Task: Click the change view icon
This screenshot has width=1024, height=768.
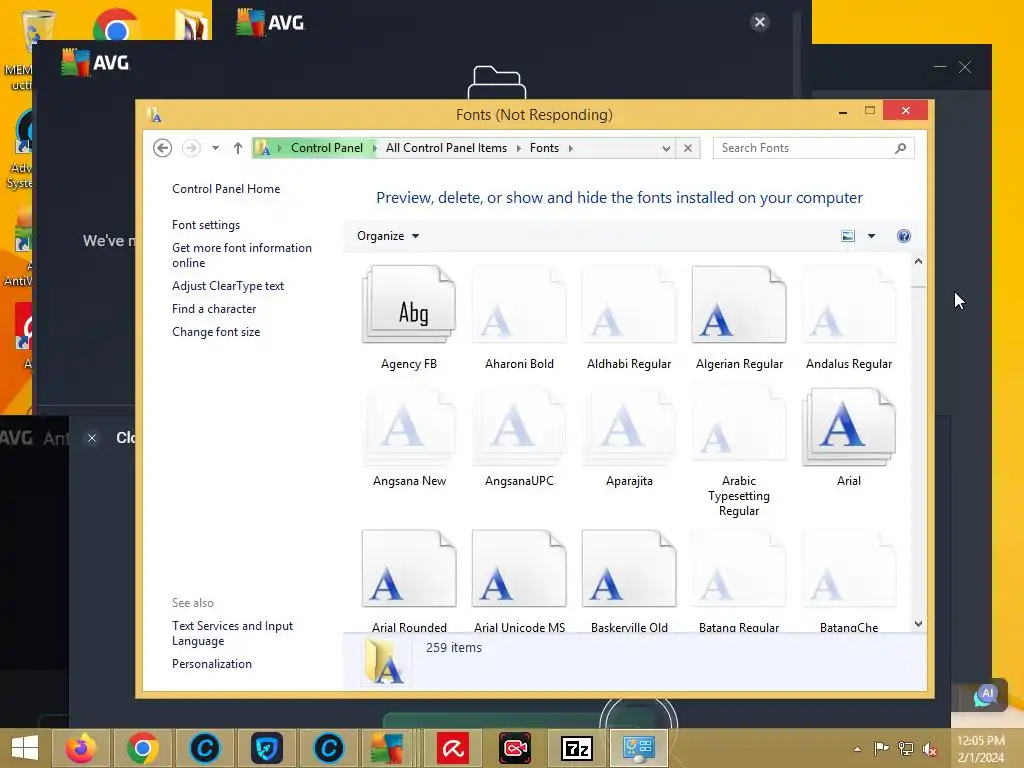Action: click(x=848, y=236)
